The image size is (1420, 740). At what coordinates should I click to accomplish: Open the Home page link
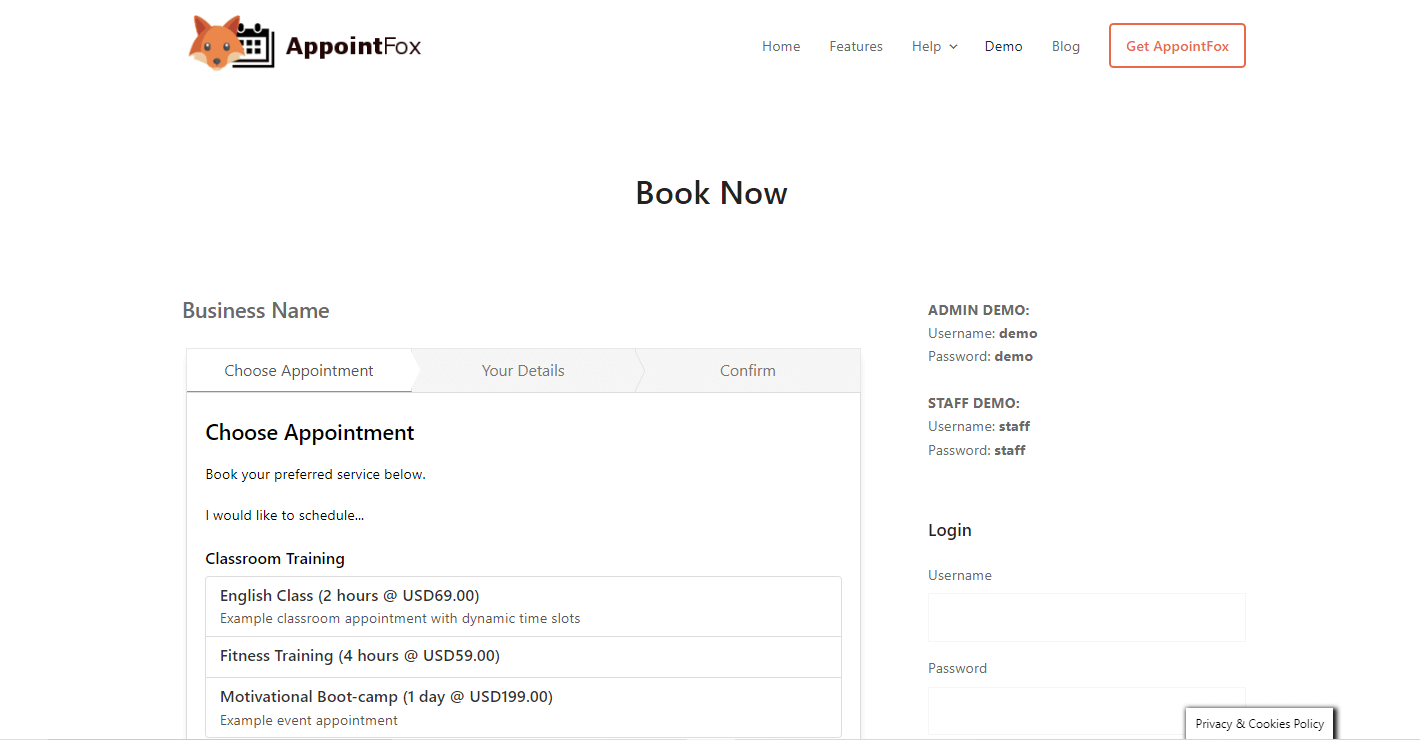[x=781, y=46]
